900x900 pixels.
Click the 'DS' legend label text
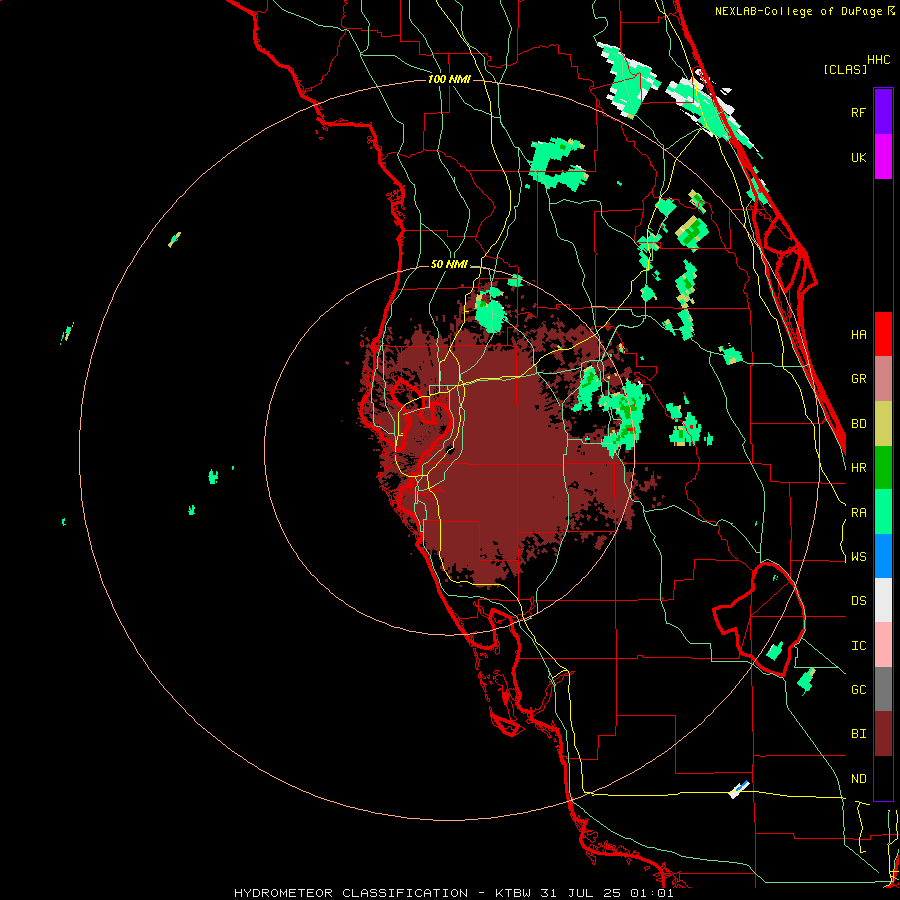pos(858,601)
